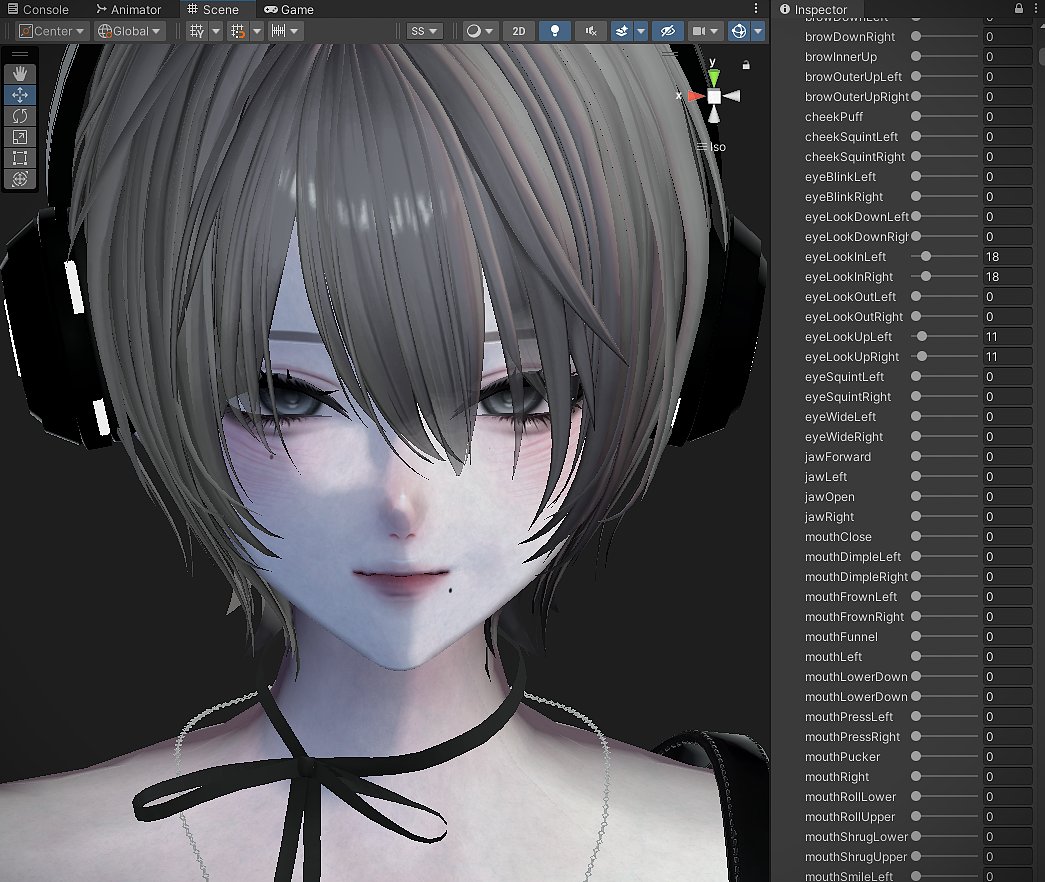Open the Inspector panel kebab menu
Screen dimensions: 1045x882
(1036, 9)
